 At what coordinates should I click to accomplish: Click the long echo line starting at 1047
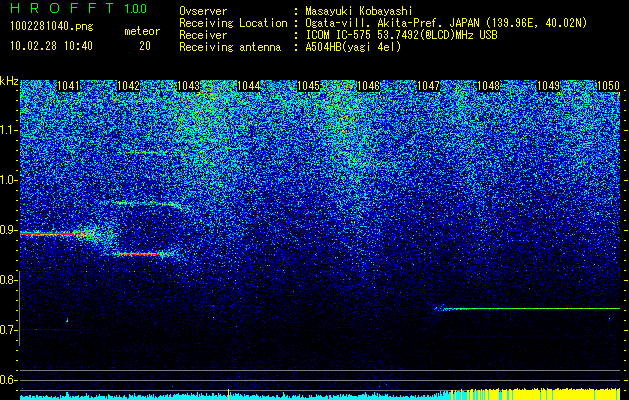point(528,309)
